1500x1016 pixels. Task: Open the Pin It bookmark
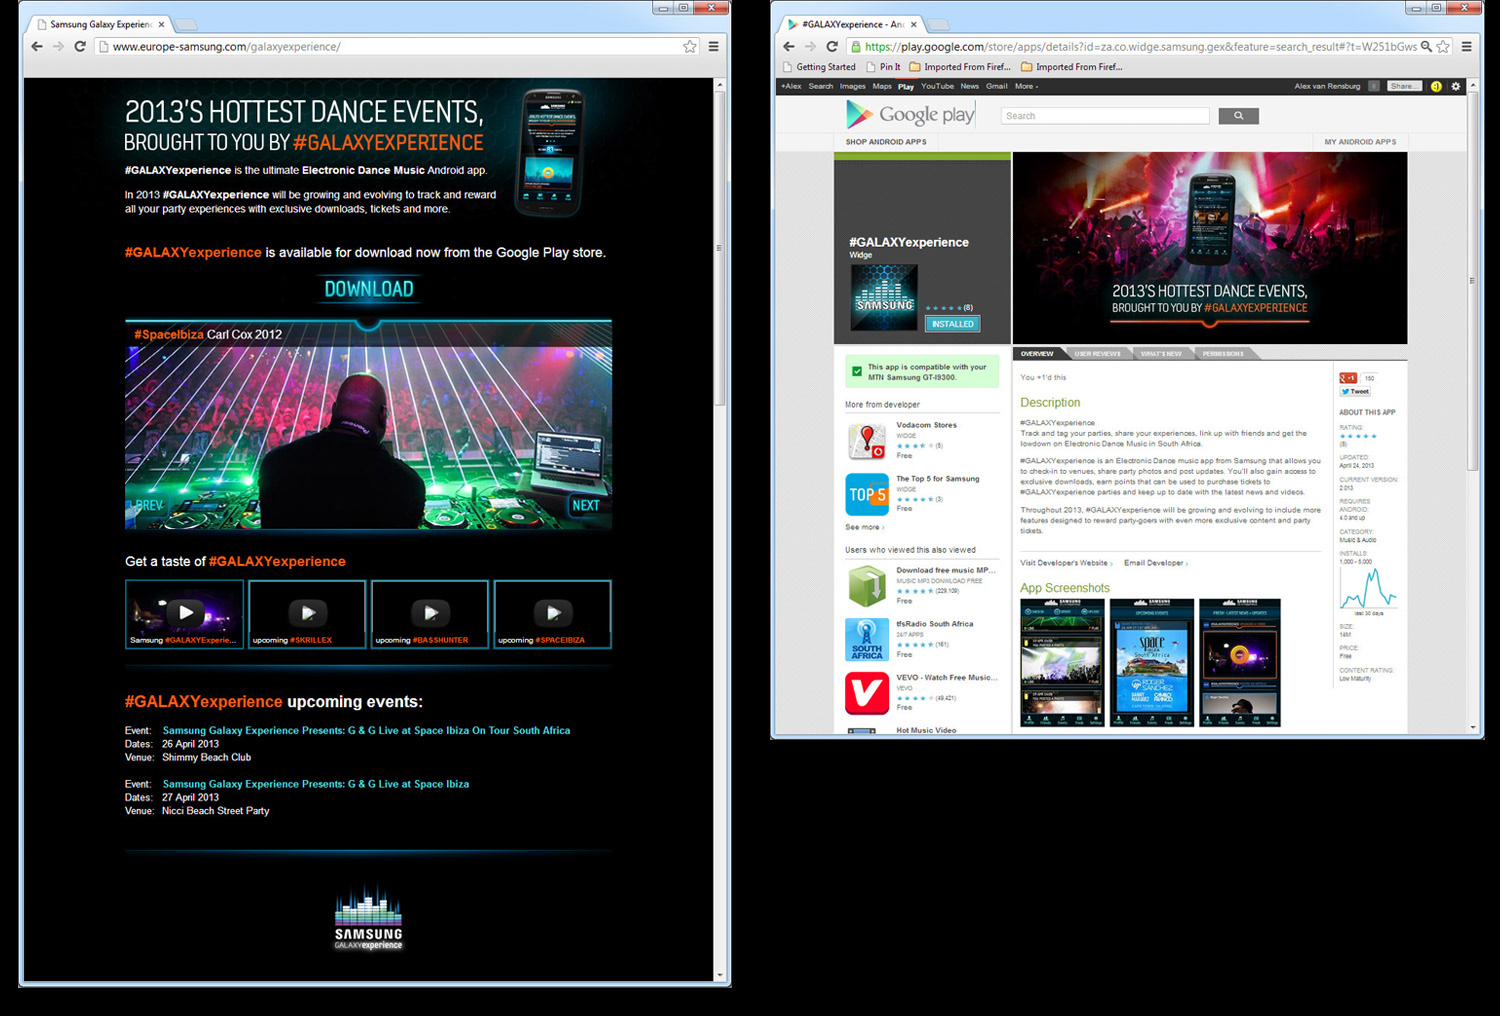(x=883, y=67)
